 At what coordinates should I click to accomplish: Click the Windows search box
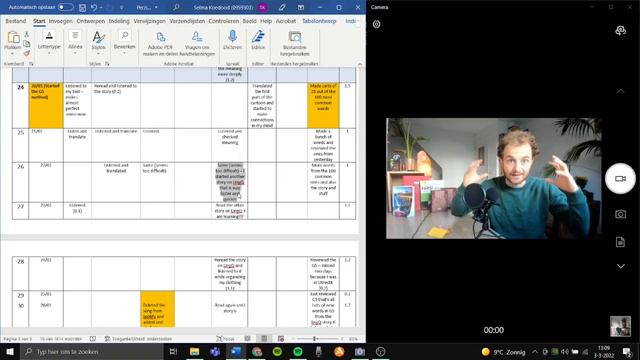pyautogui.click(x=92, y=351)
